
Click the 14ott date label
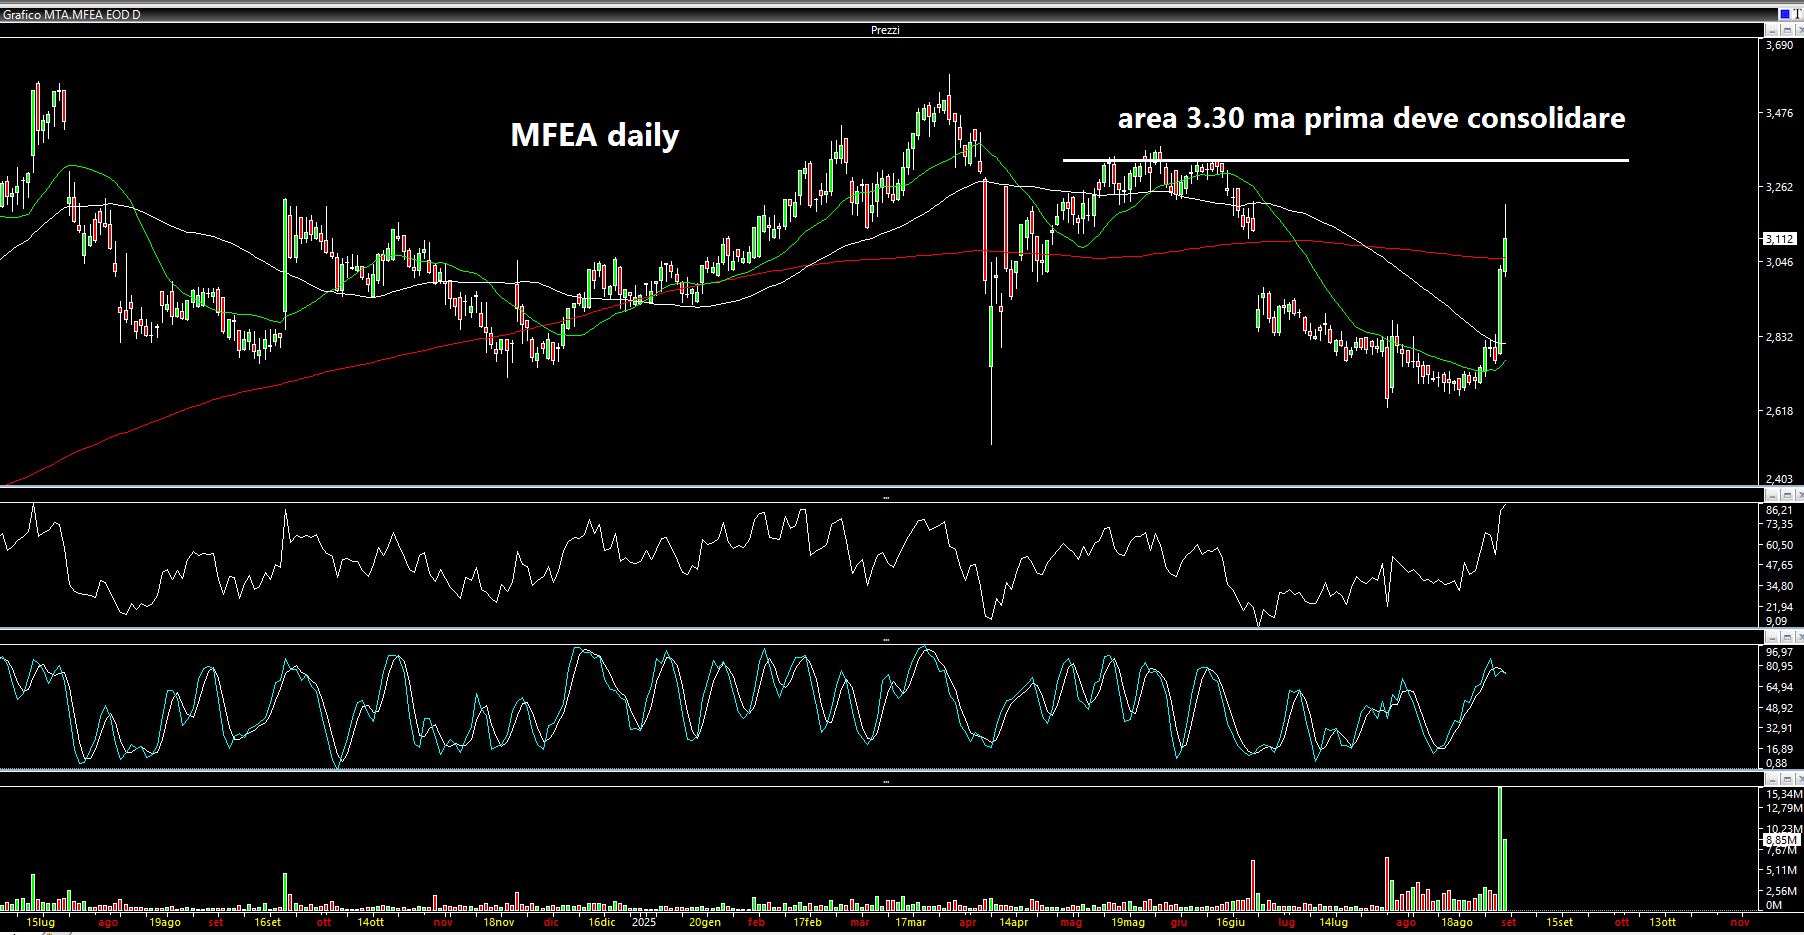coord(370,922)
